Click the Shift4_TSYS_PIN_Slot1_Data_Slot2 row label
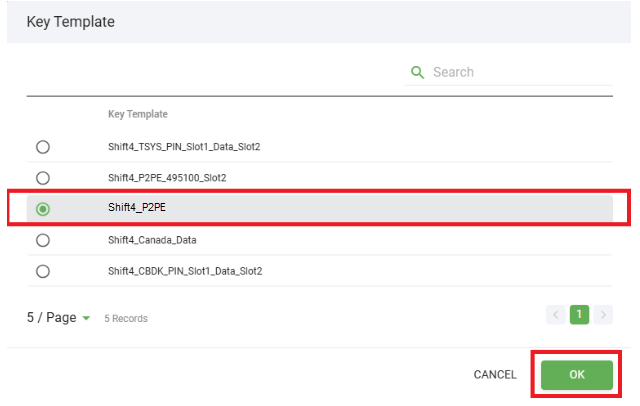640x406 pixels. click(x=184, y=147)
